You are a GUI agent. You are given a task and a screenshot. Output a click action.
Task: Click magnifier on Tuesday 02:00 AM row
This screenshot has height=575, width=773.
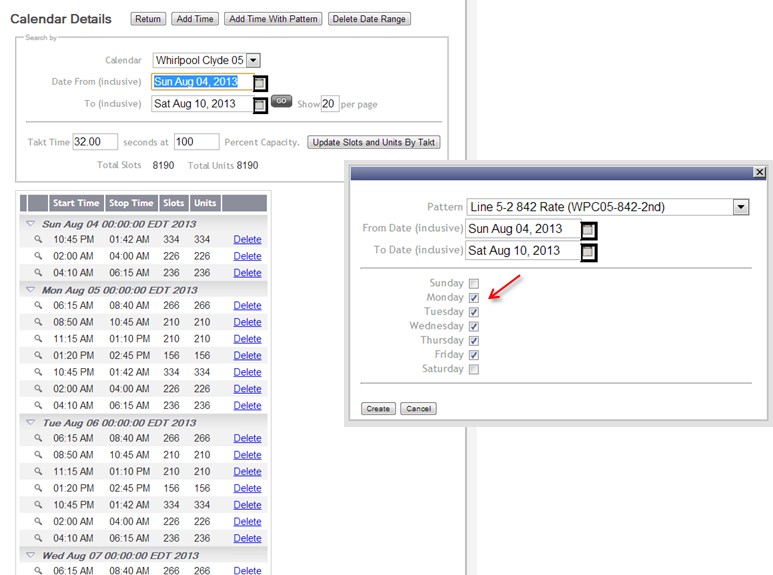(38, 521)
